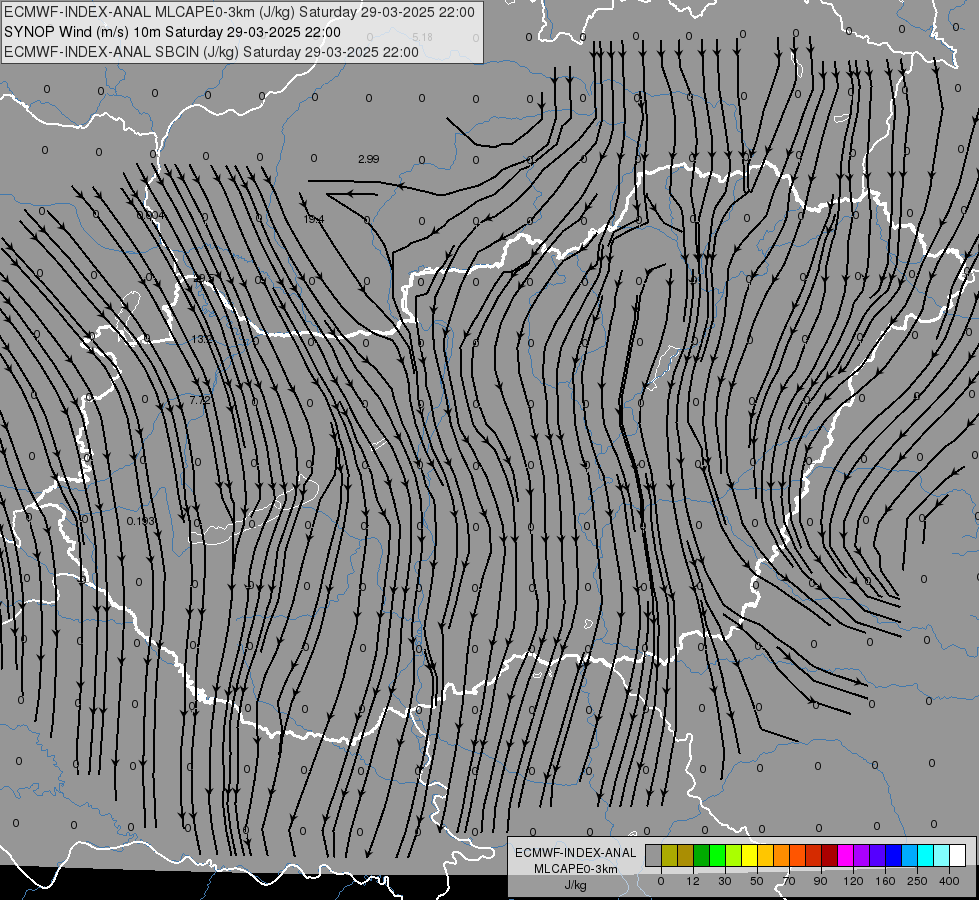Click legend tick label 50

pyautogui.click(x=757, y=881)
